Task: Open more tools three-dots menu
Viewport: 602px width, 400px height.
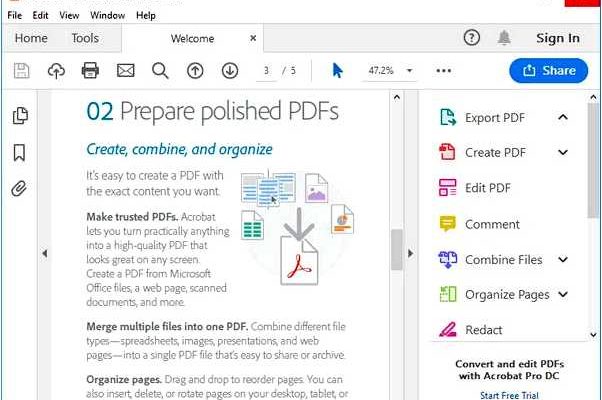Action: pos(443,71)
